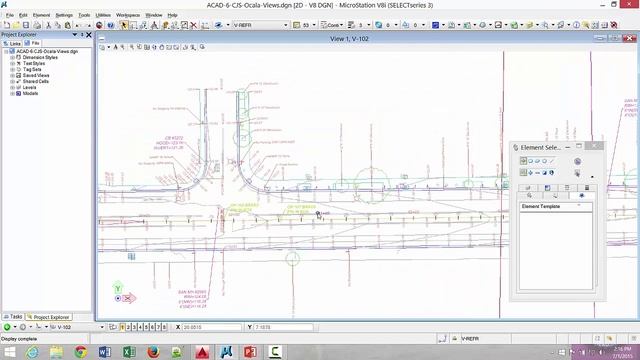Click the blue Help question mark icon
This screenshot has width=640, height=360.
[111, 25]
